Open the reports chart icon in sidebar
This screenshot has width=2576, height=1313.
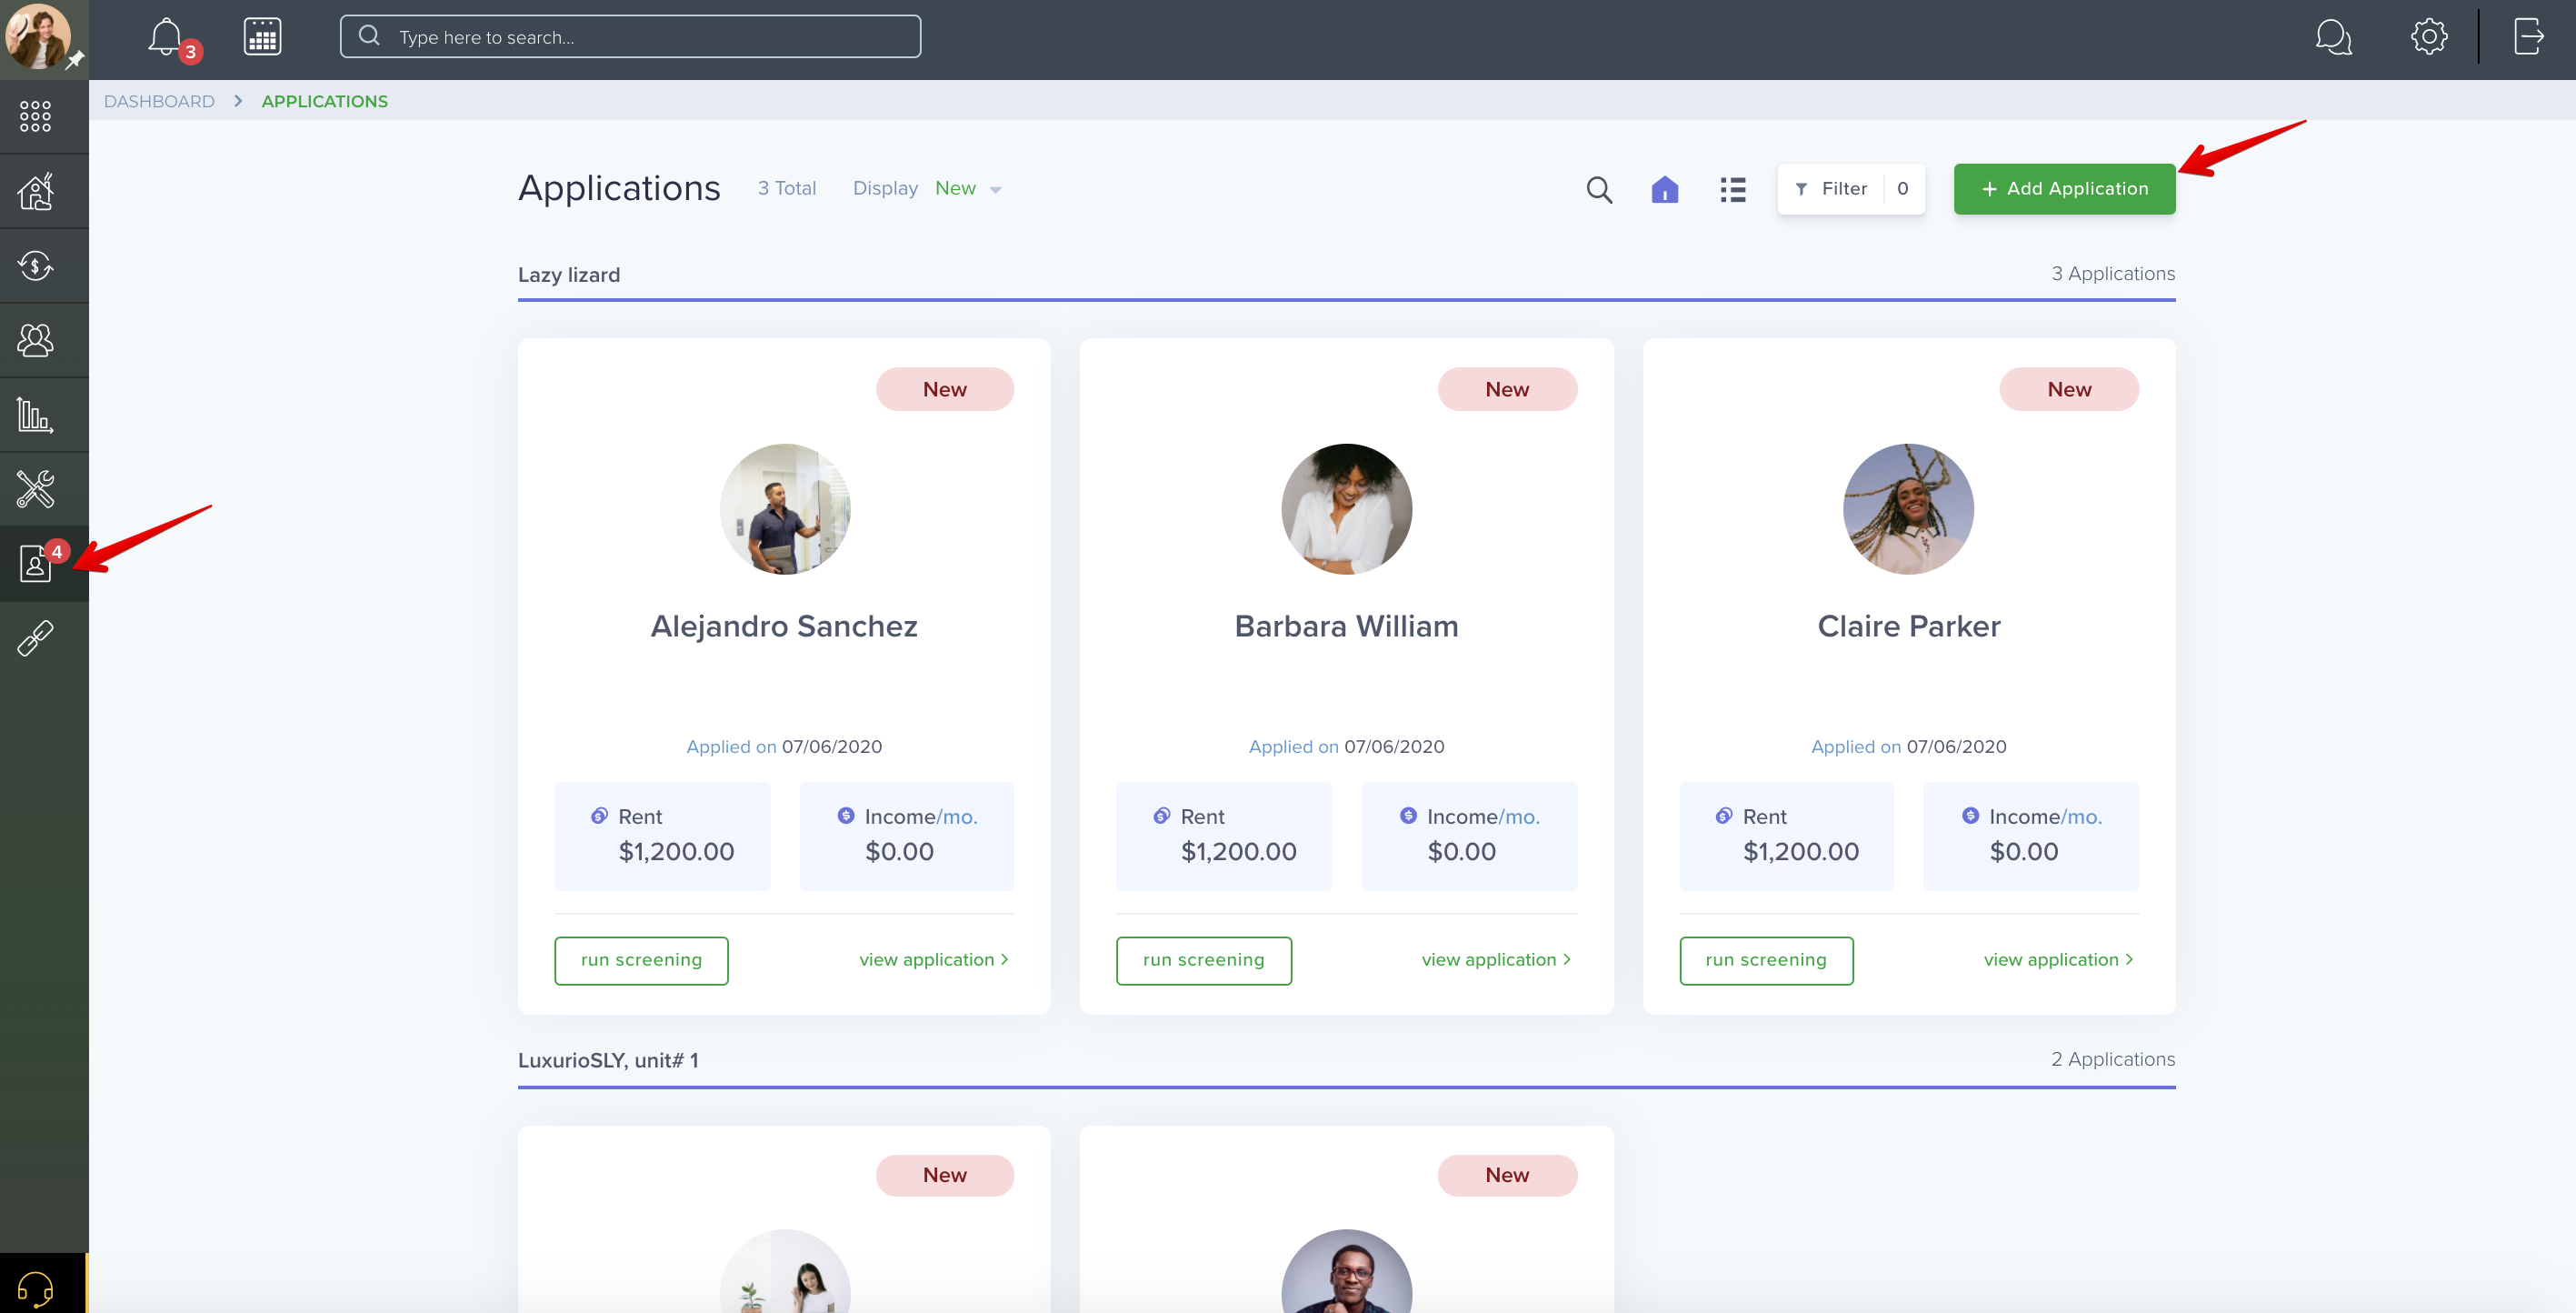pos(35,415)
